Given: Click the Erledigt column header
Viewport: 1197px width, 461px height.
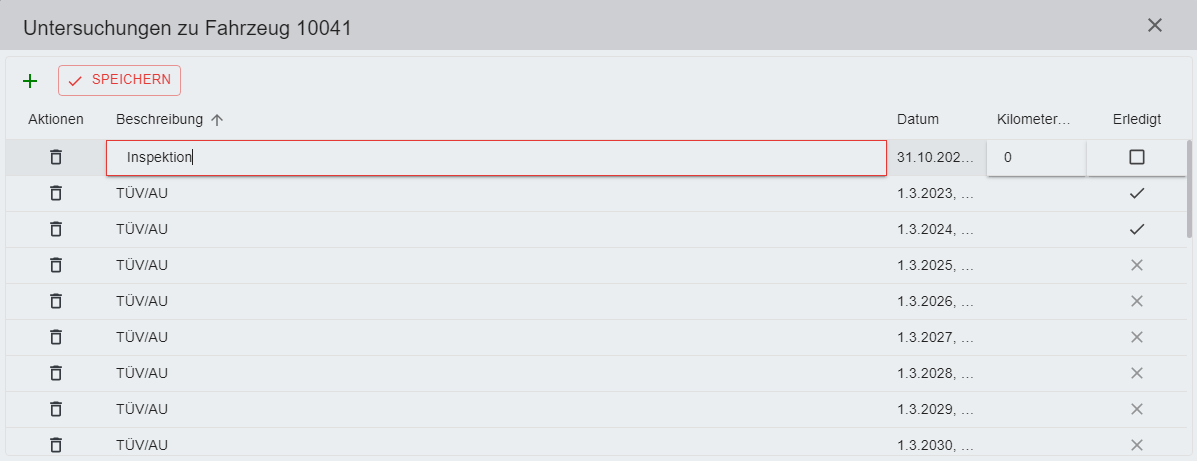Looking at the screenshot, I should [x=1136, y=120].
